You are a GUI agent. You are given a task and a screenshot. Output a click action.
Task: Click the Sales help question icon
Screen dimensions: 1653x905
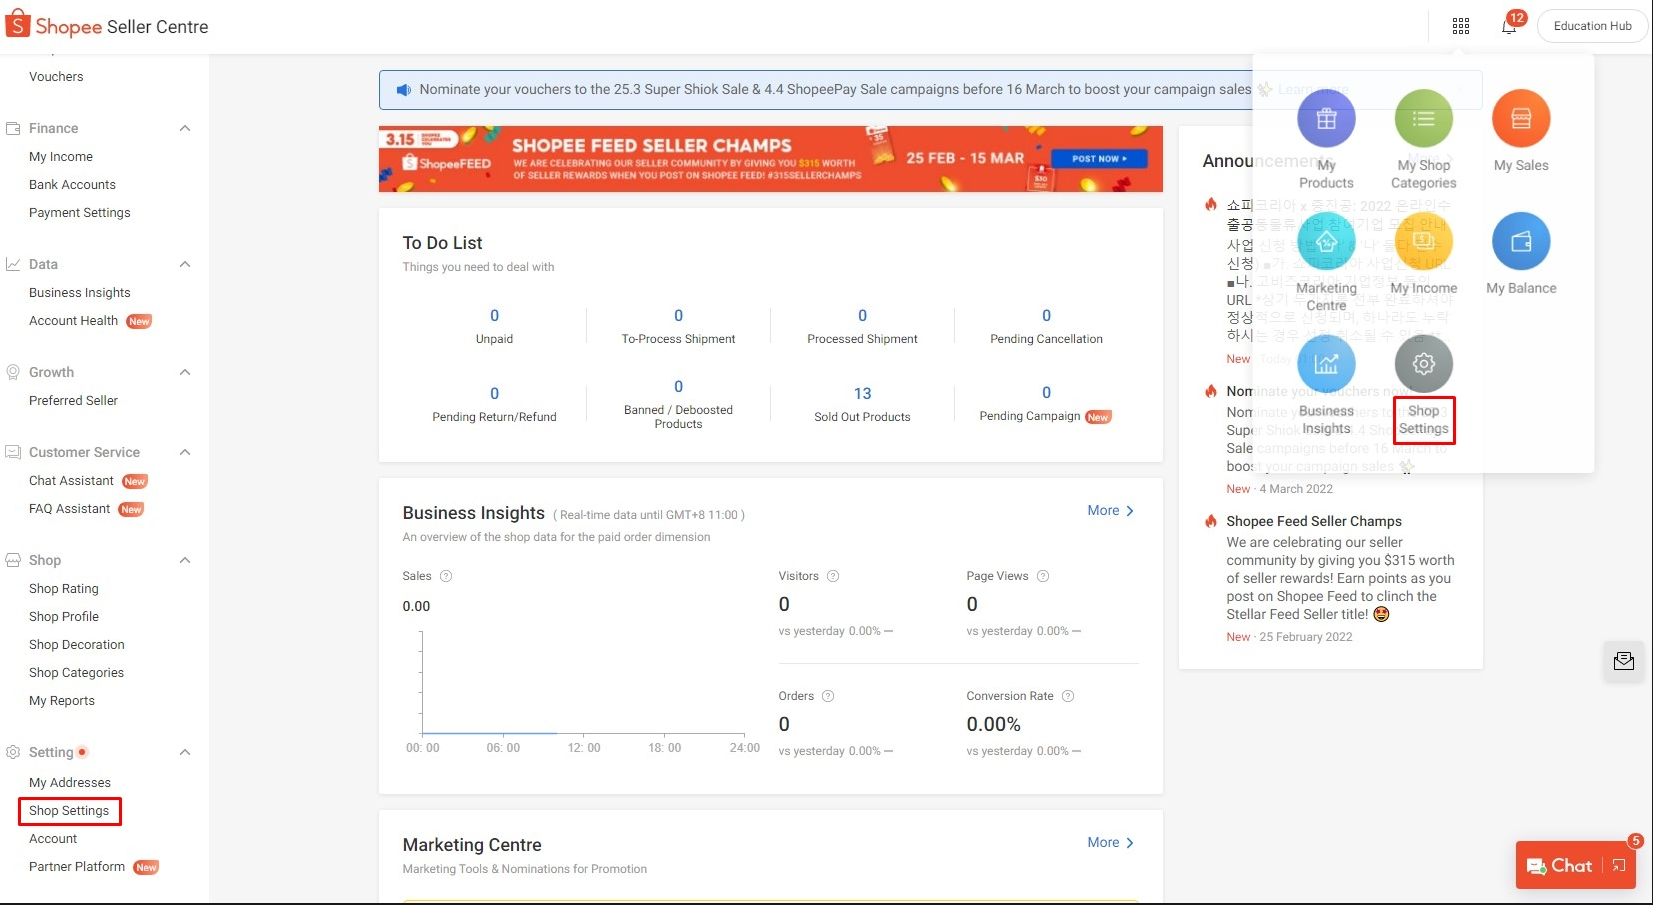pos(446,576)
